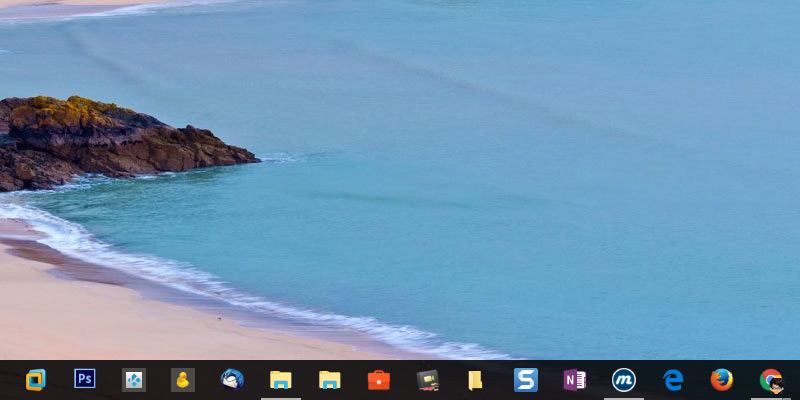Launch Snagit from the taskbar
This screenshot has height=400, width=800.
[x=526, y=380]
